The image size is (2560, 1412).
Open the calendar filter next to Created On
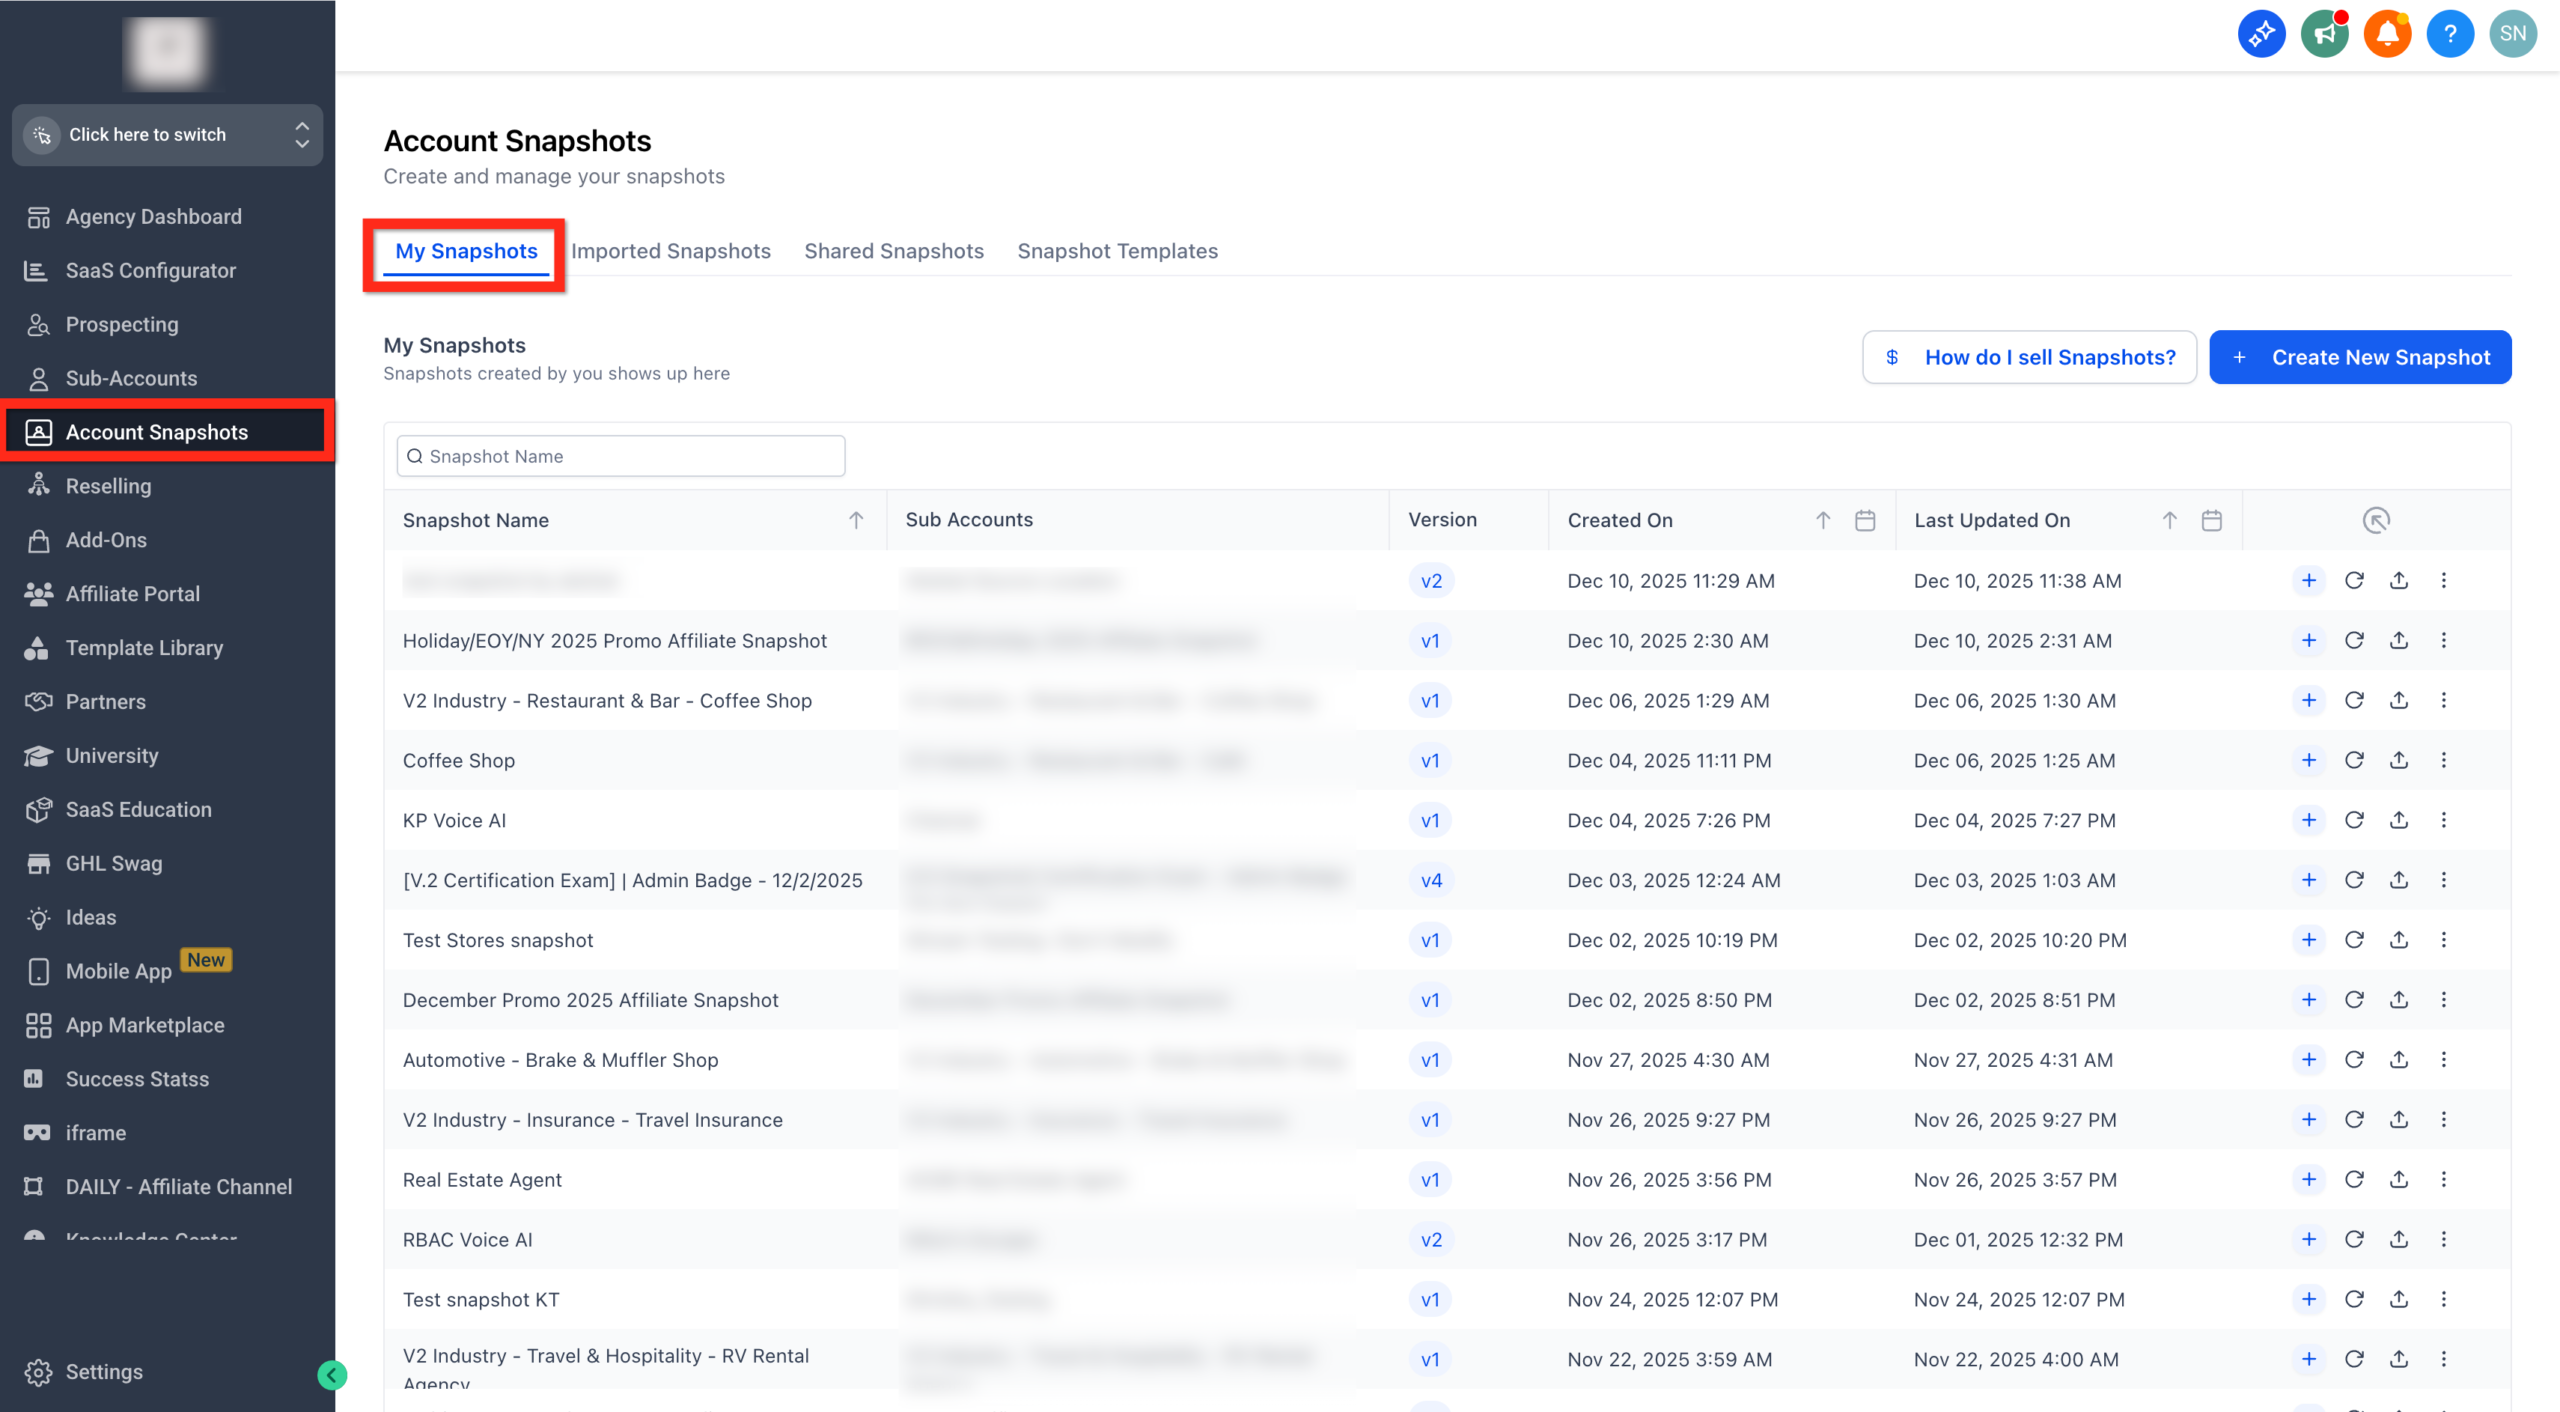point(1864,520)
